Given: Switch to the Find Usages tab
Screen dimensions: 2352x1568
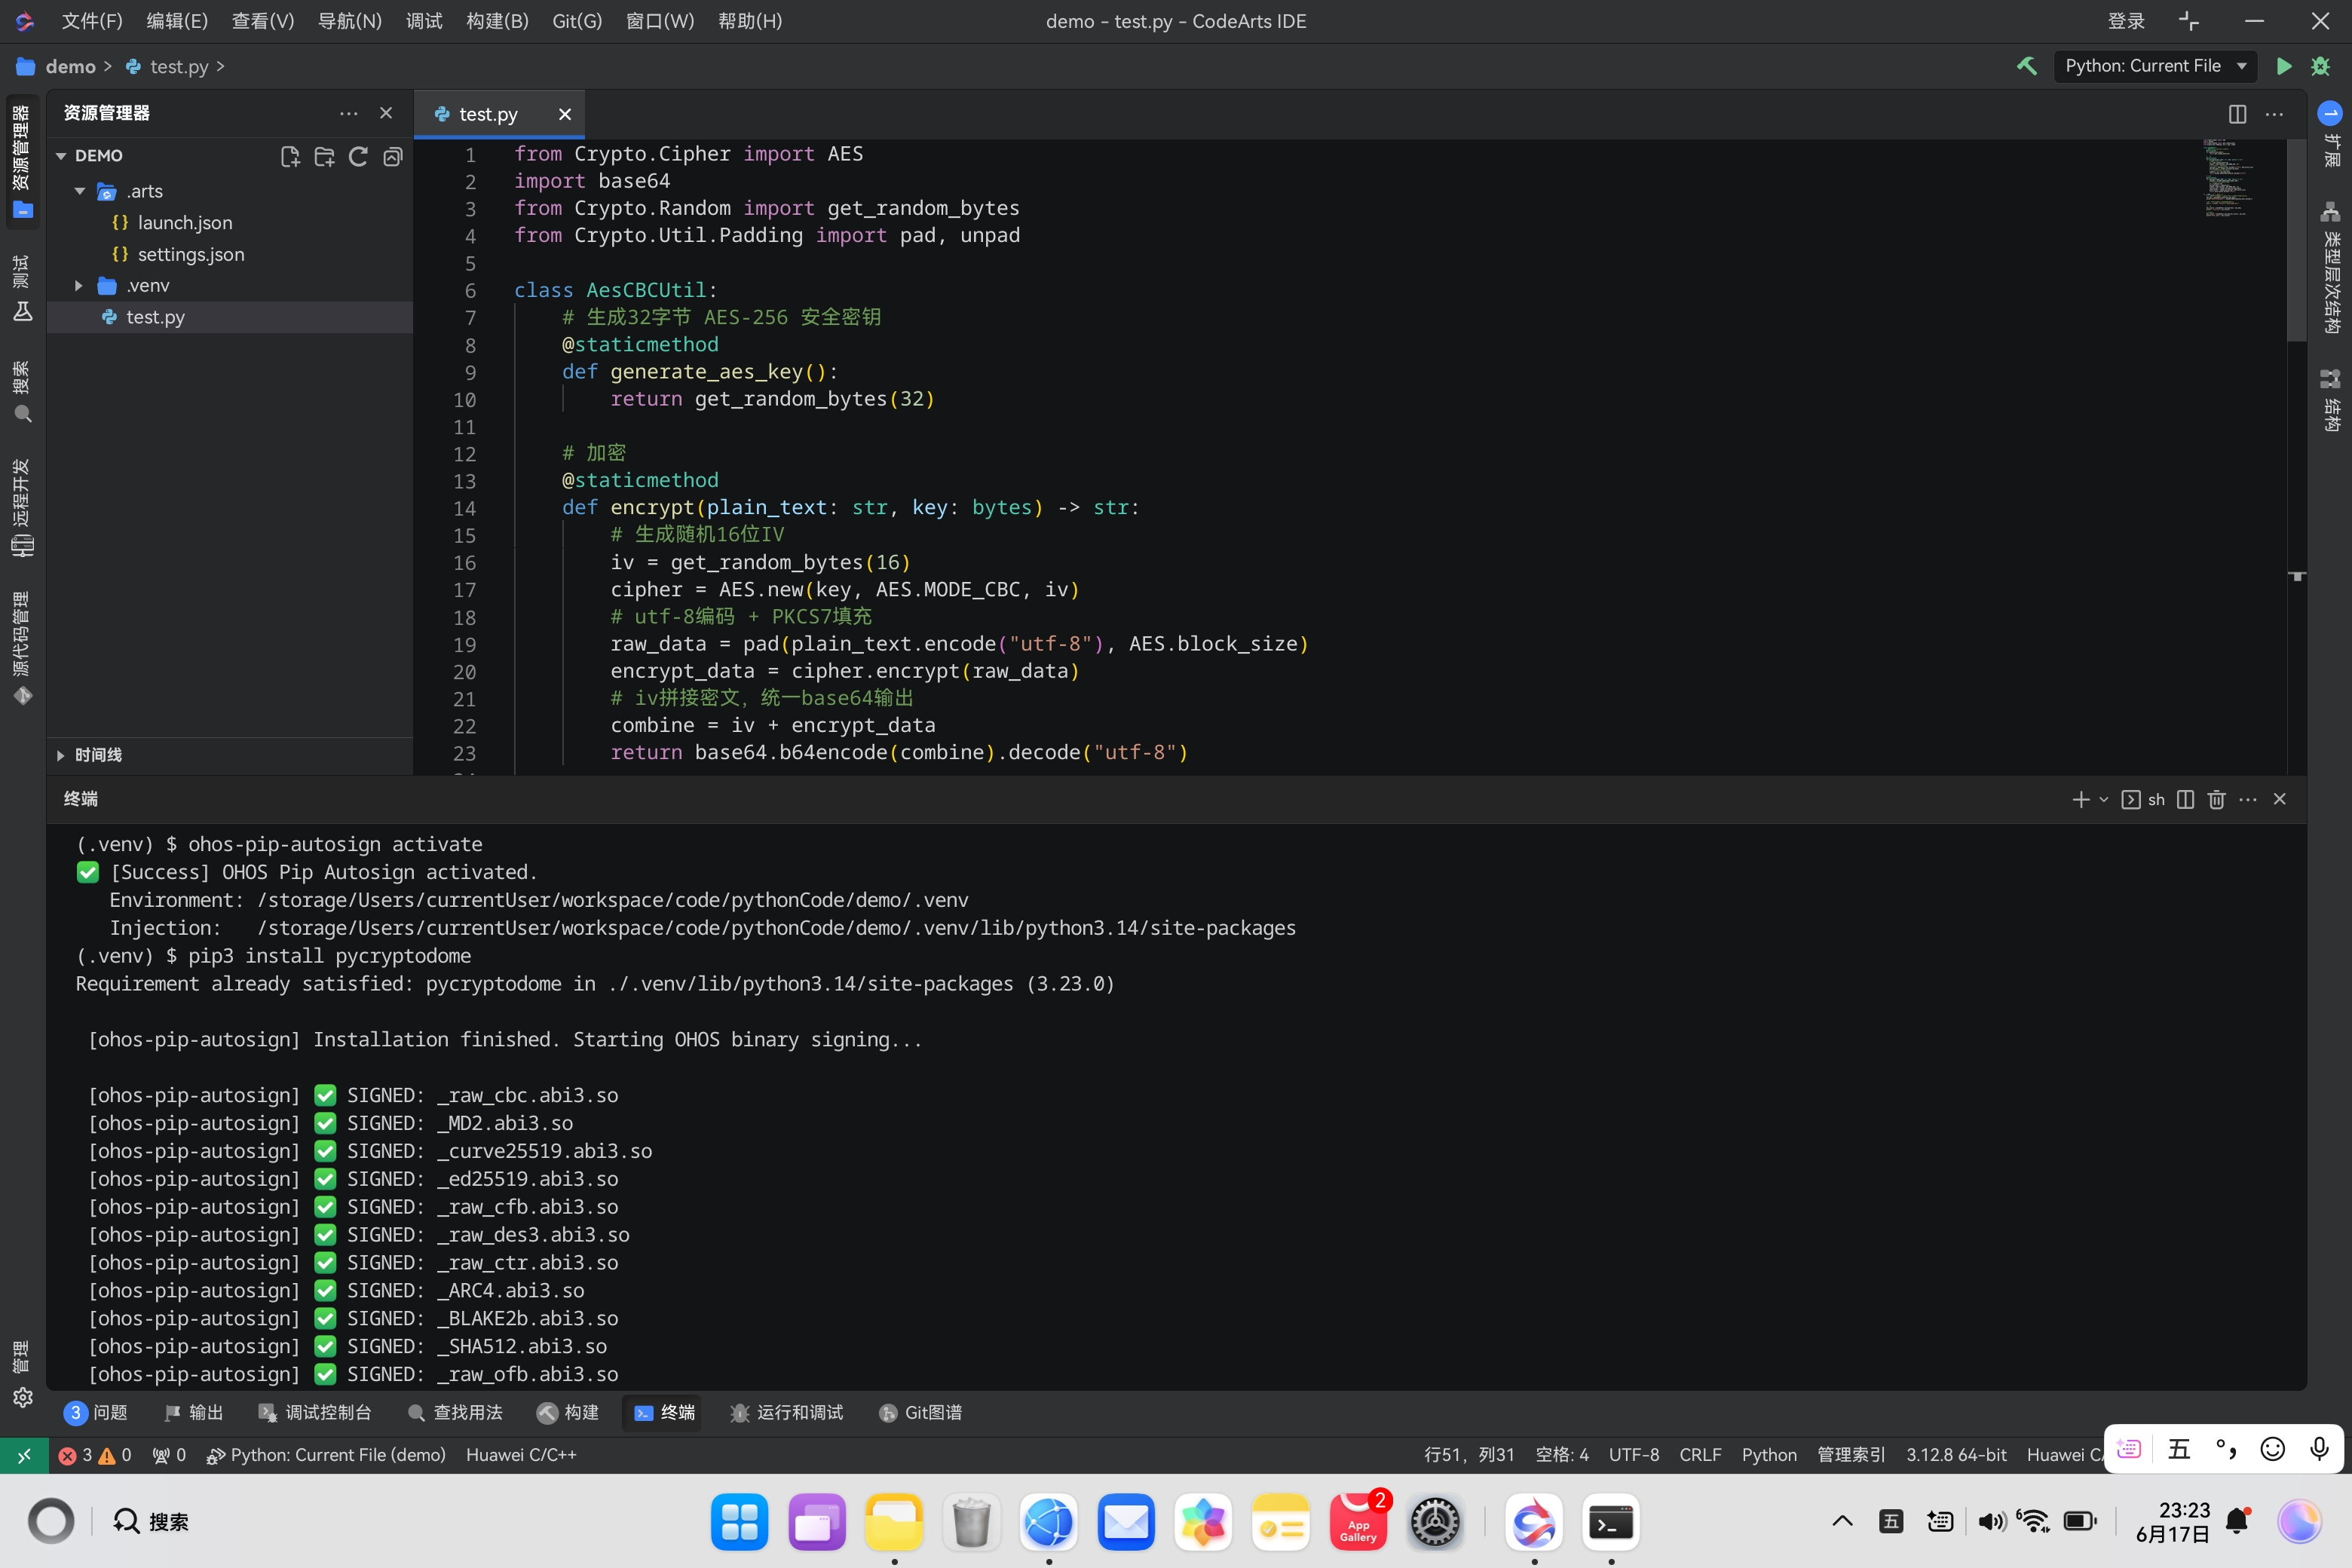Looking at the screenshot, I should click(x=455, y=1413).
